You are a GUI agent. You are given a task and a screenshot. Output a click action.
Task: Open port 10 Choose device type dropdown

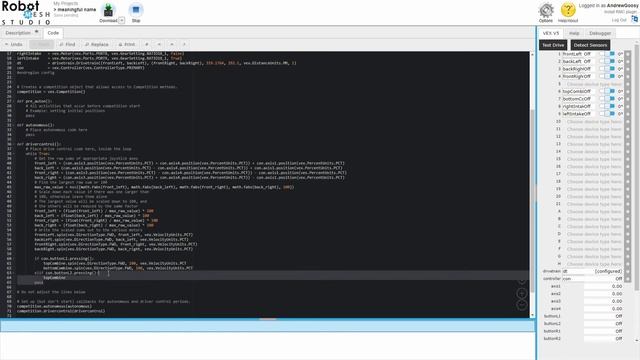pyautogui.click(x=594, y=122)
